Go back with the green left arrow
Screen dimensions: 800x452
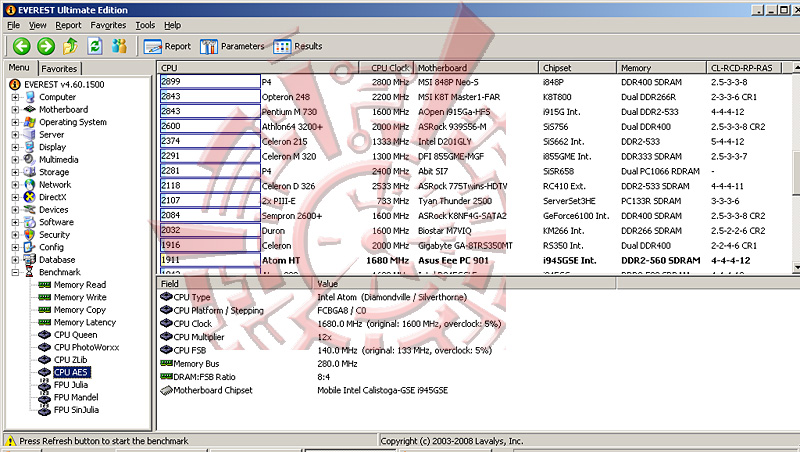coord(21,46)
